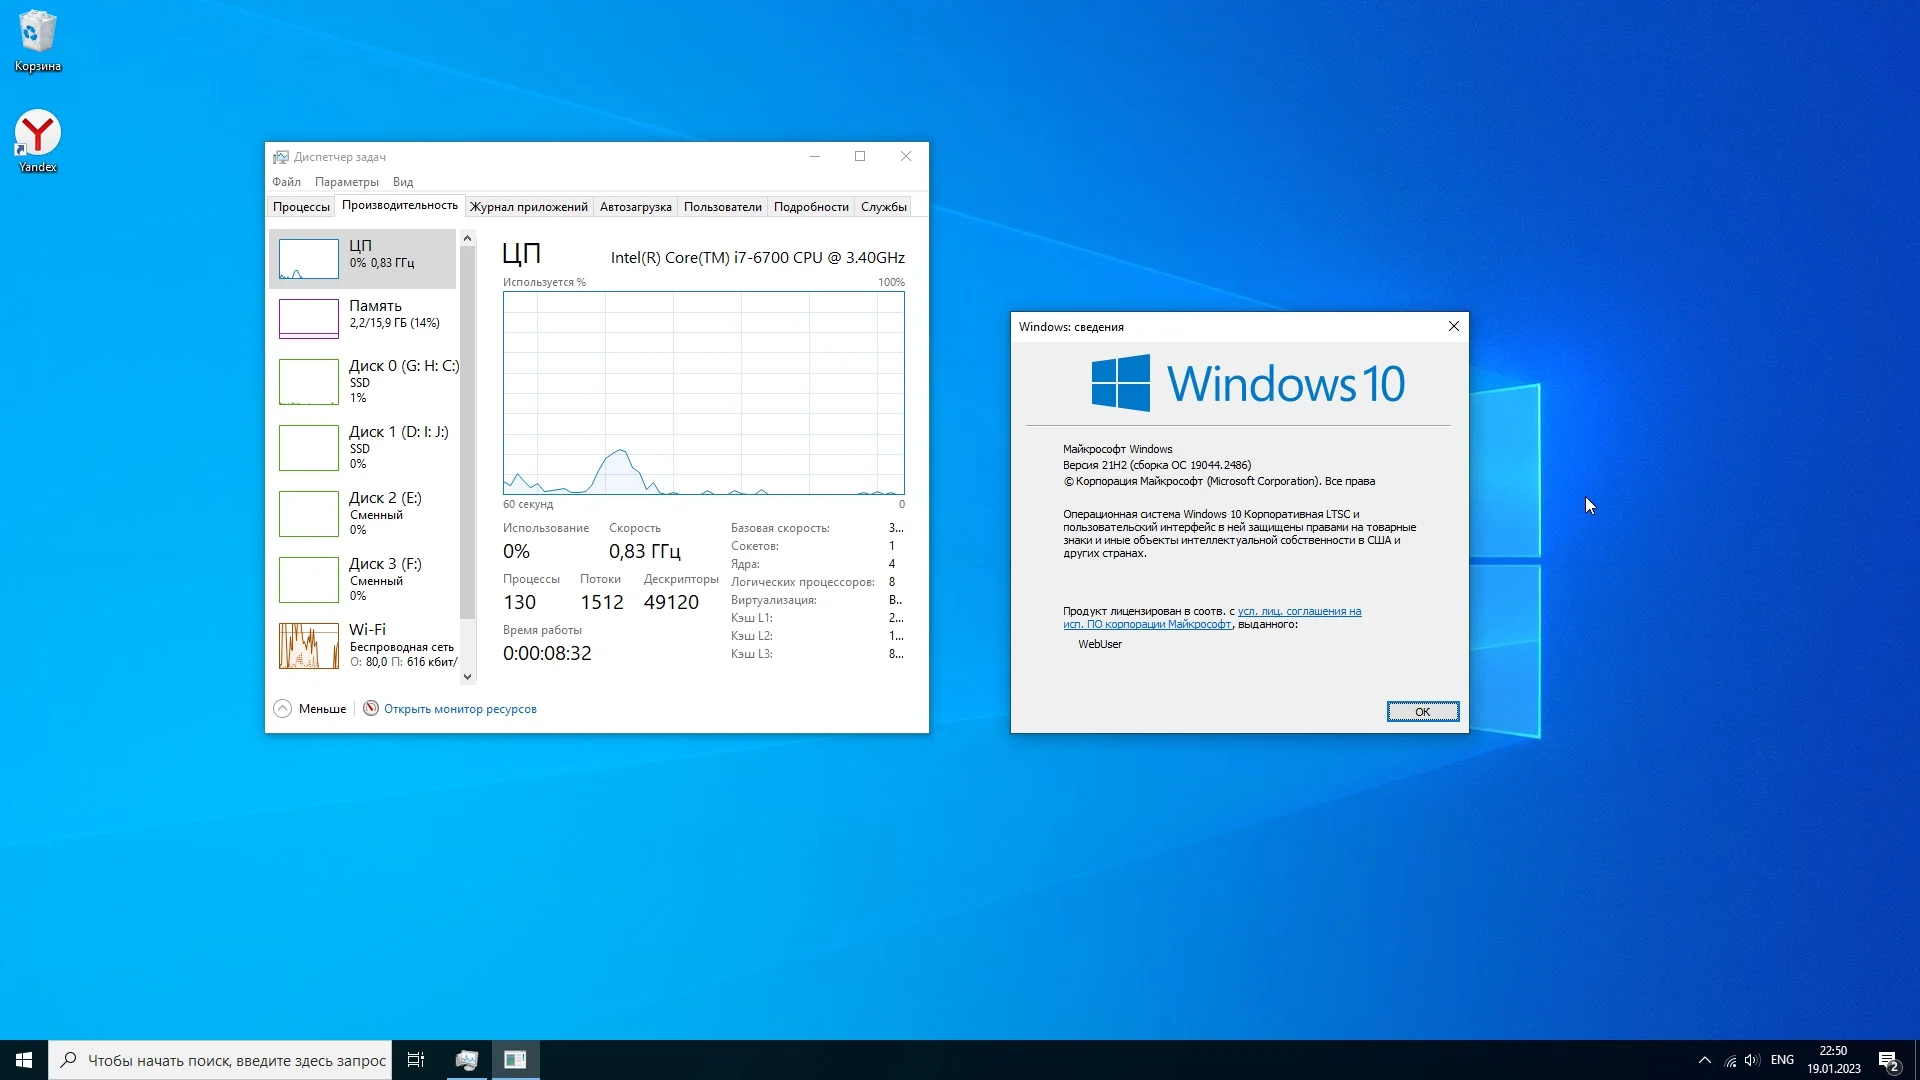Show hidden tray icons chevron
The image size is (1920, 1080).
click(x=1704, y=1060)
